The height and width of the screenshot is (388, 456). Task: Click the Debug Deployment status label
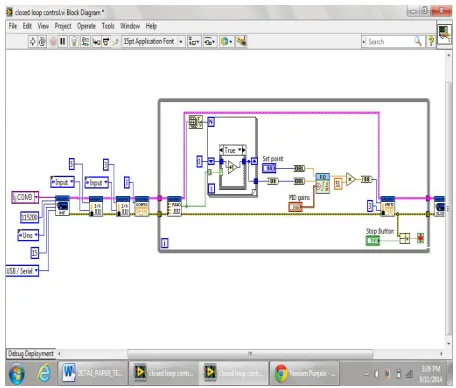(31, 353)
